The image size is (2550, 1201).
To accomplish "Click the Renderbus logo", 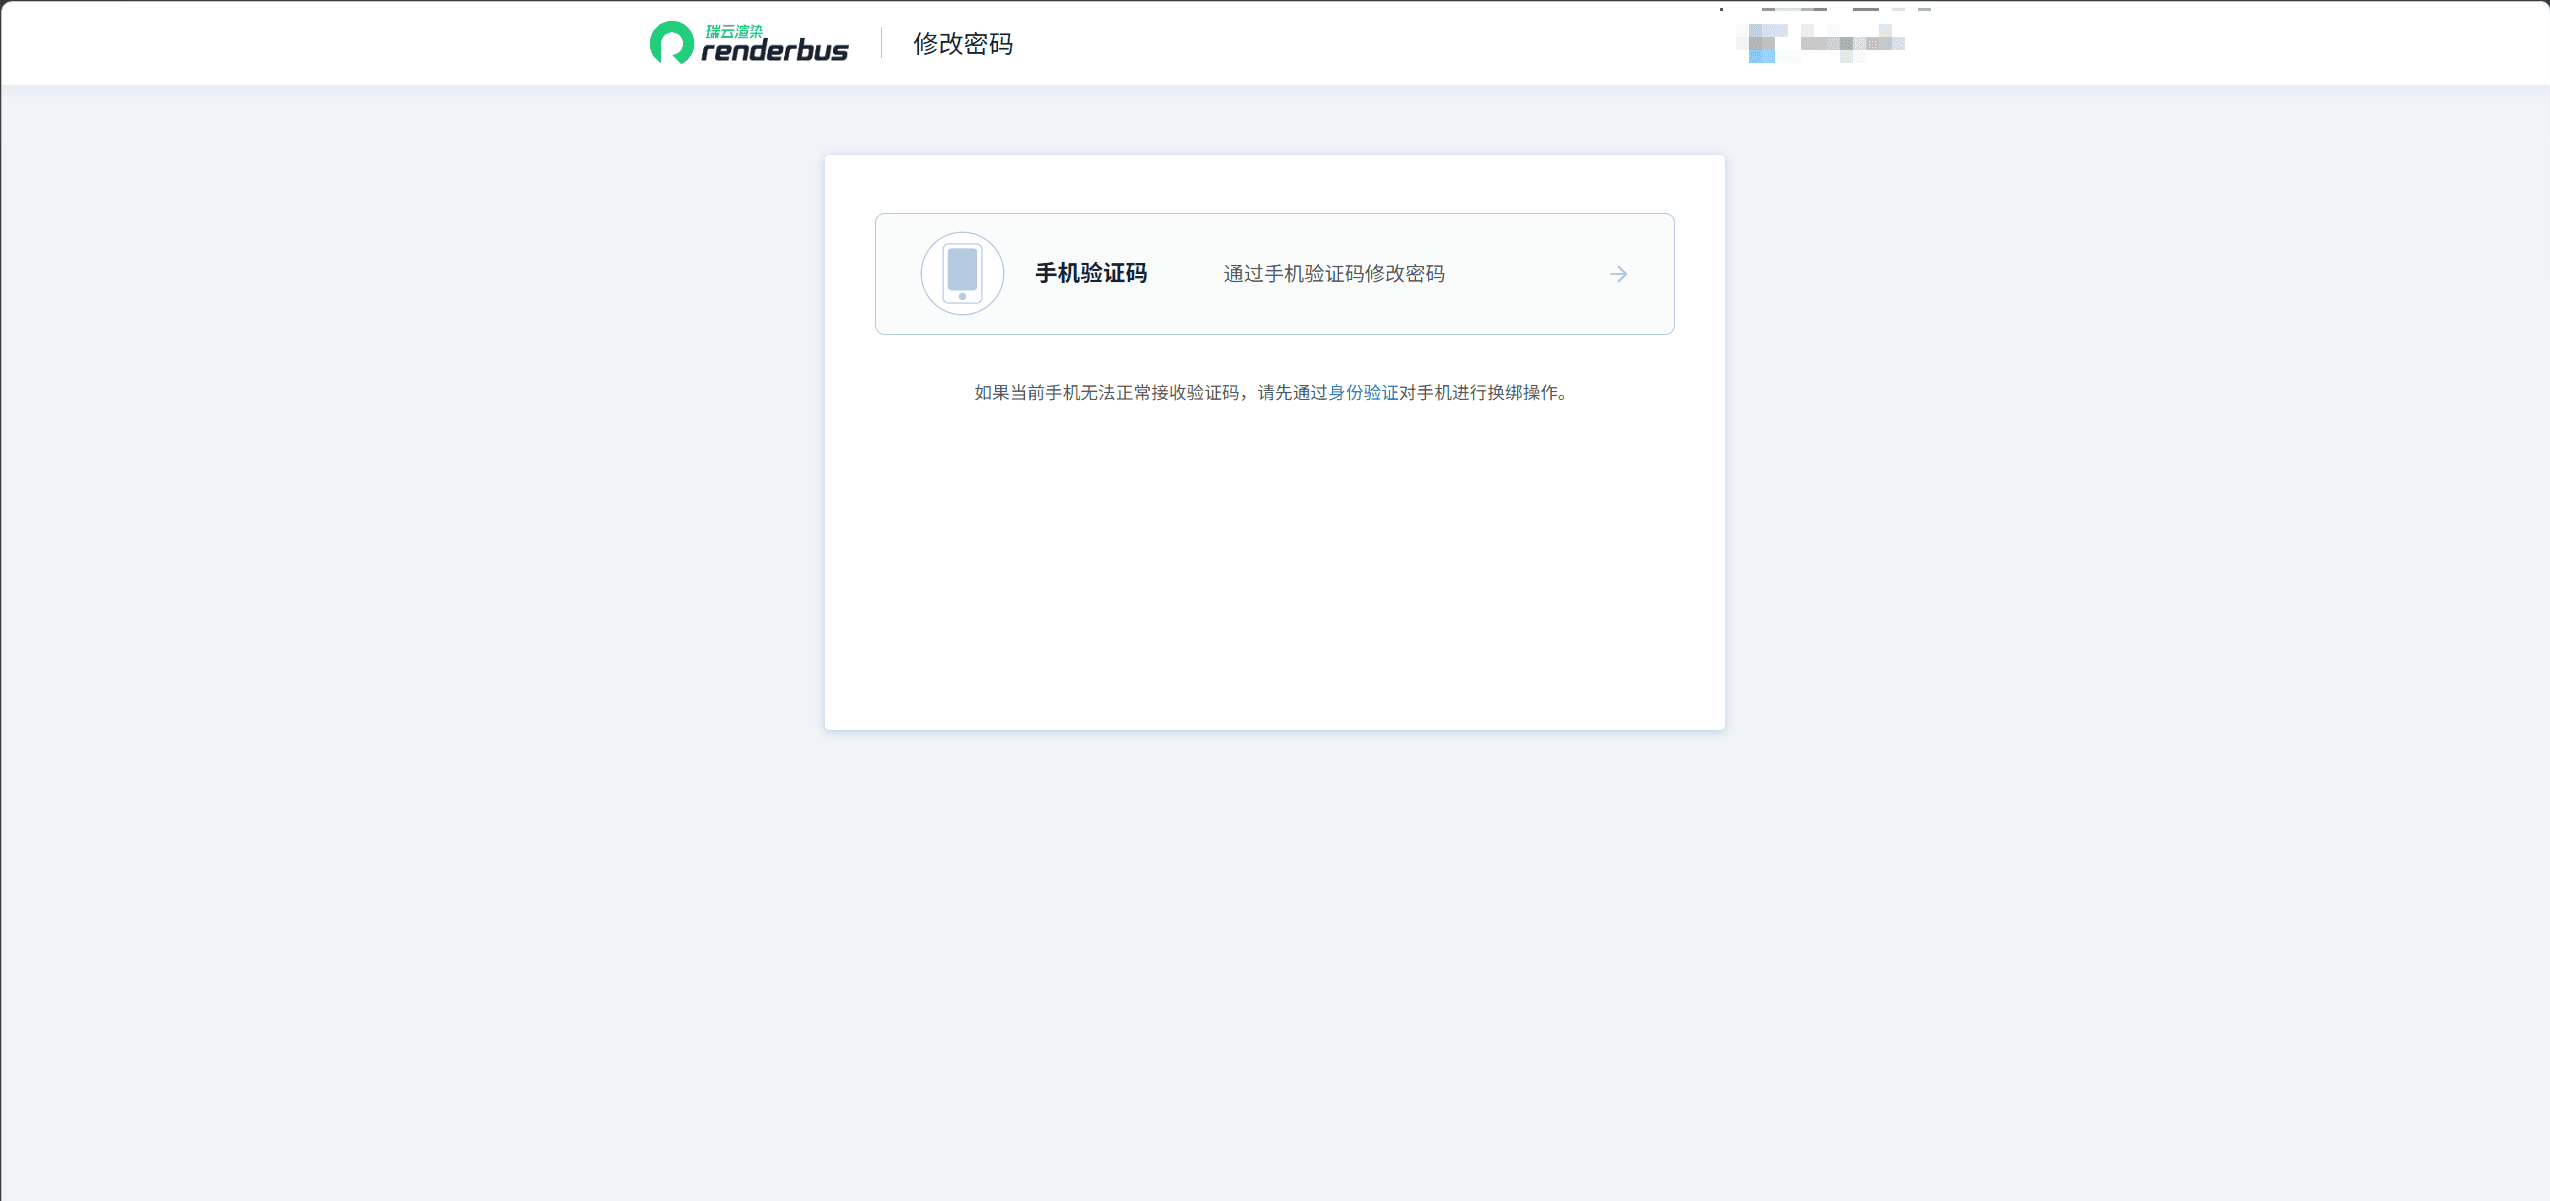I will [x=749, y=43].
